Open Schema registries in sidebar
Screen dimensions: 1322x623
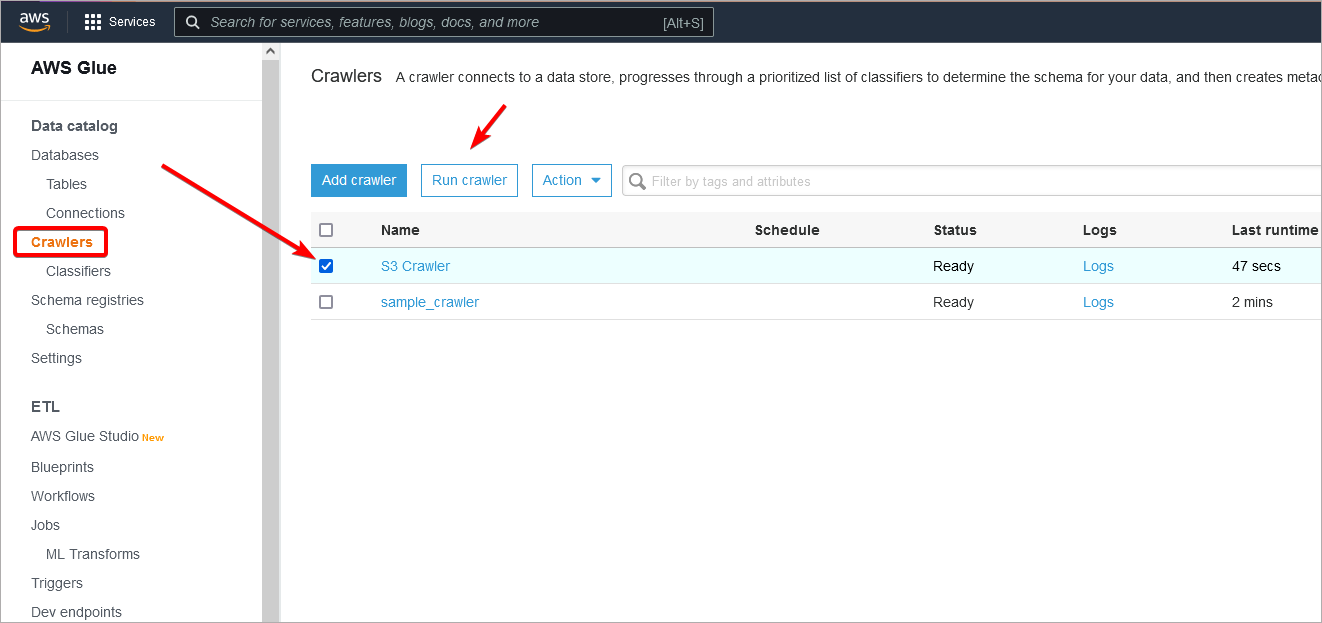coord(87,300)
